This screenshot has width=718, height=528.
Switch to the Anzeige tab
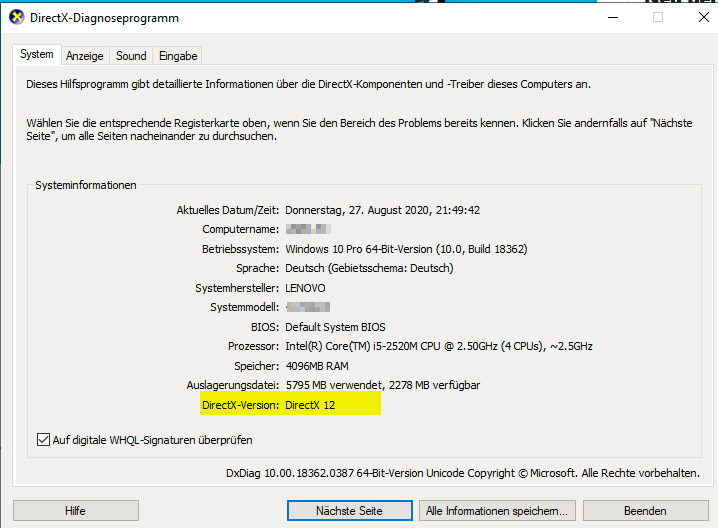tap(85, 56)
